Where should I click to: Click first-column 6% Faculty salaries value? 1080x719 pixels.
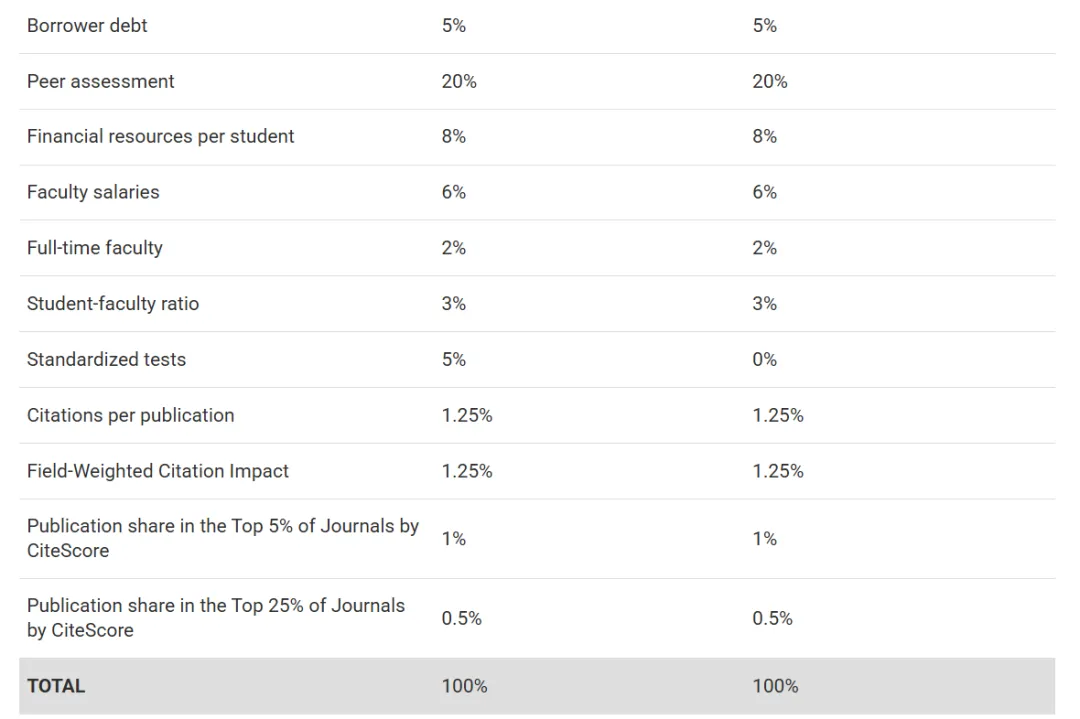tap(454, 192)
